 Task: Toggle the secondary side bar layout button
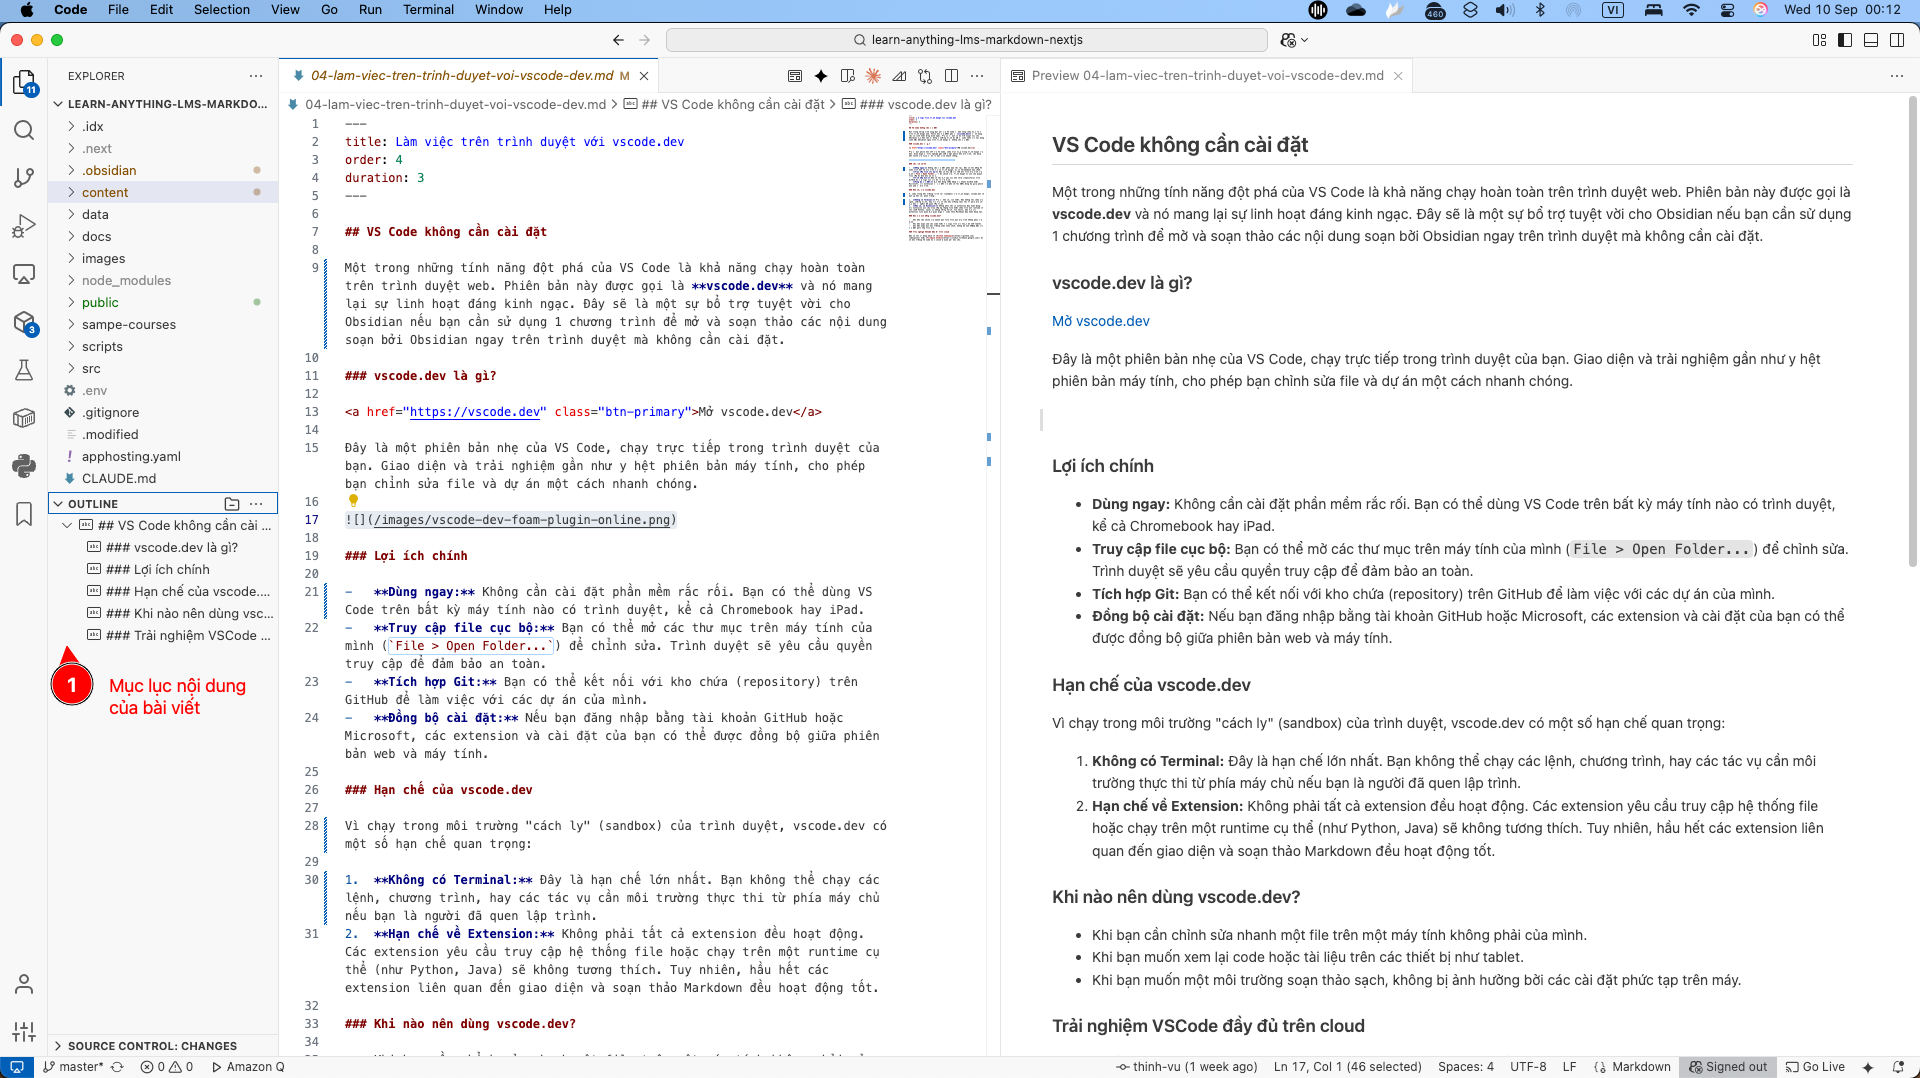[1897, 40]
